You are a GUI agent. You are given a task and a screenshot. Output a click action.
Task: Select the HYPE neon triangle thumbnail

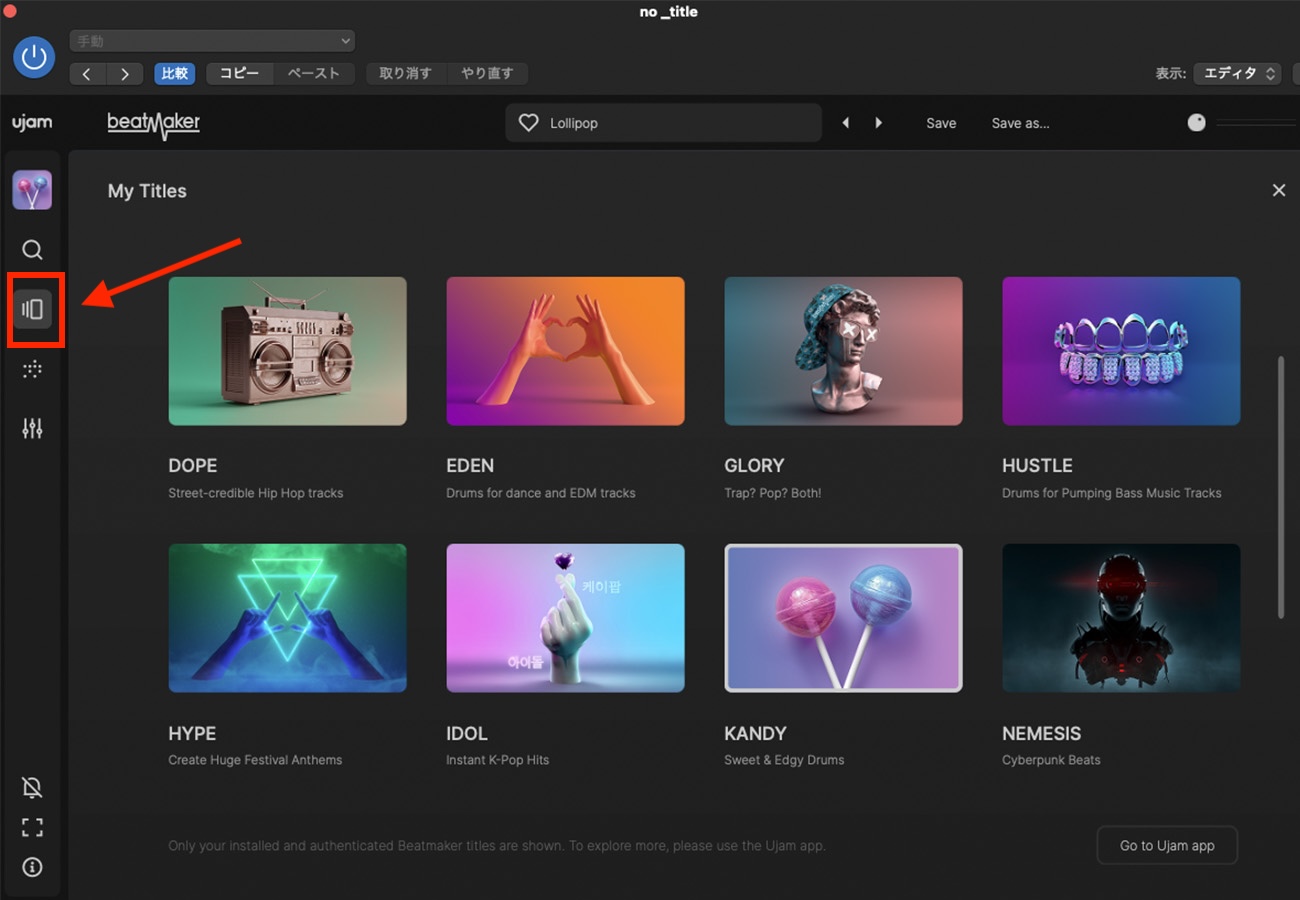(288, 618)
